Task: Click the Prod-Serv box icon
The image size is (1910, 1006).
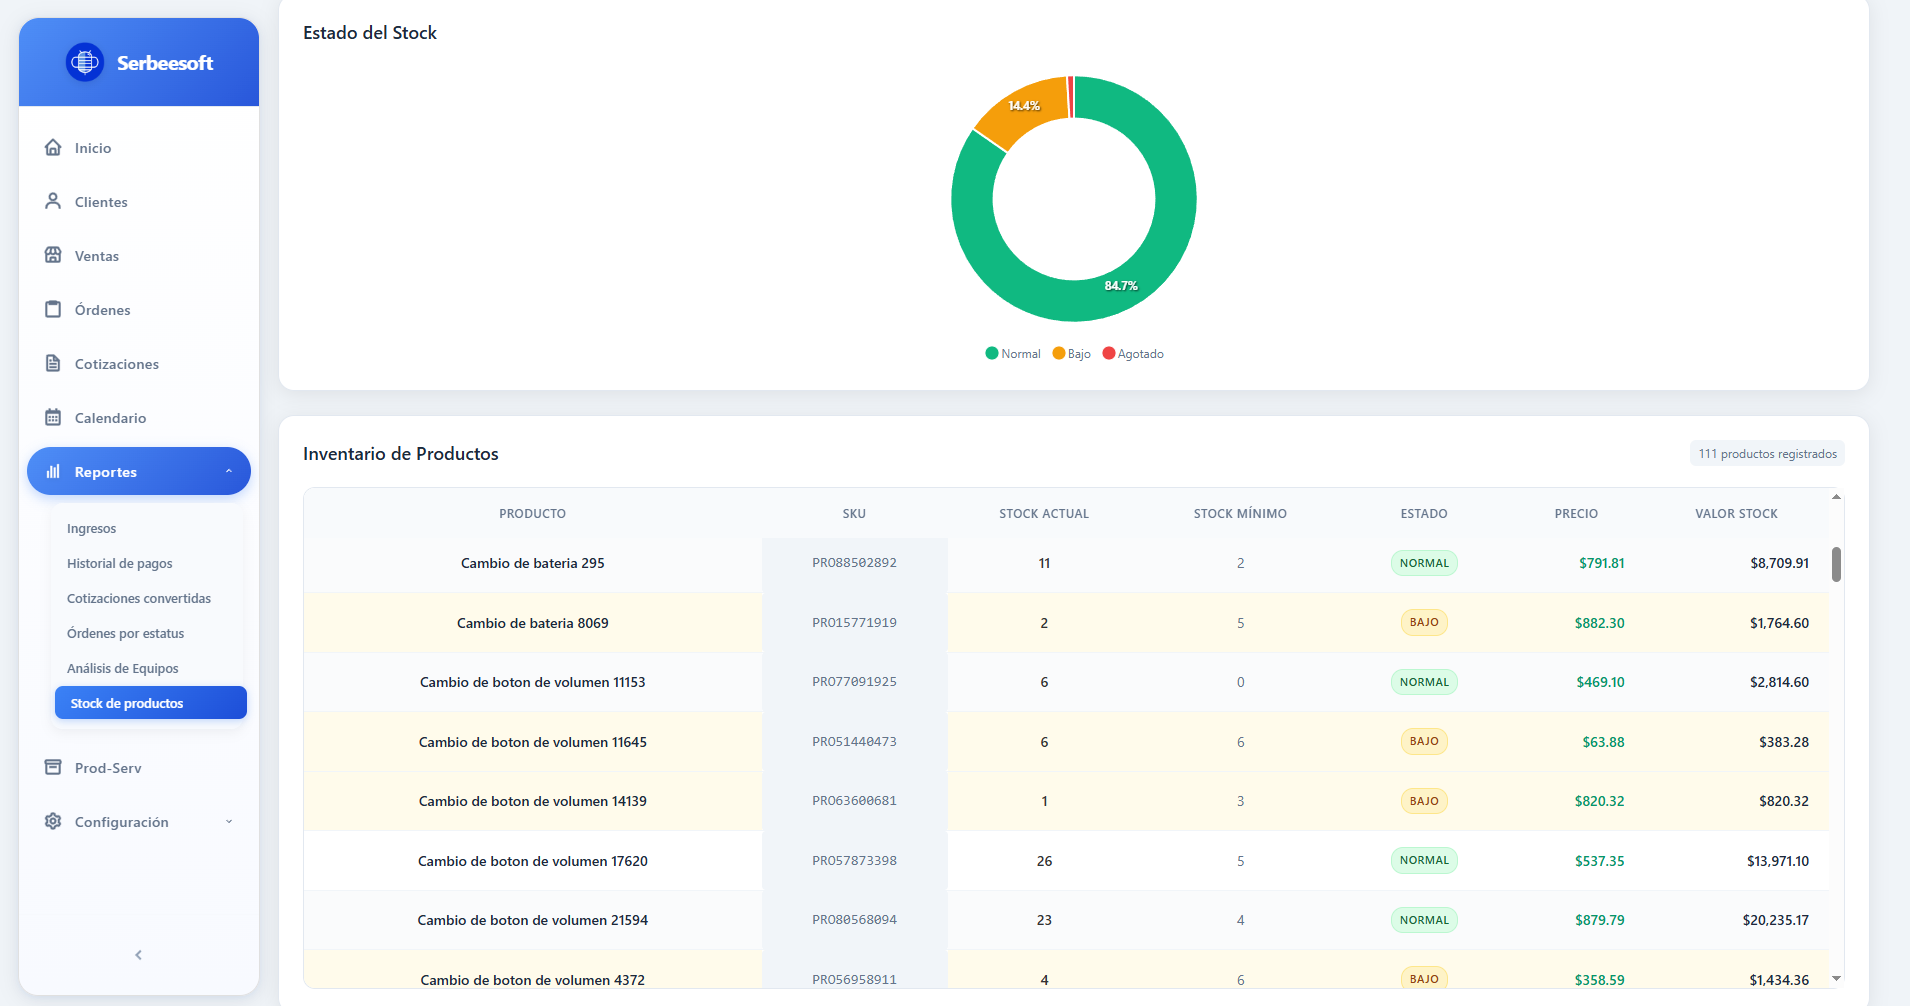Action: (53, 767)
